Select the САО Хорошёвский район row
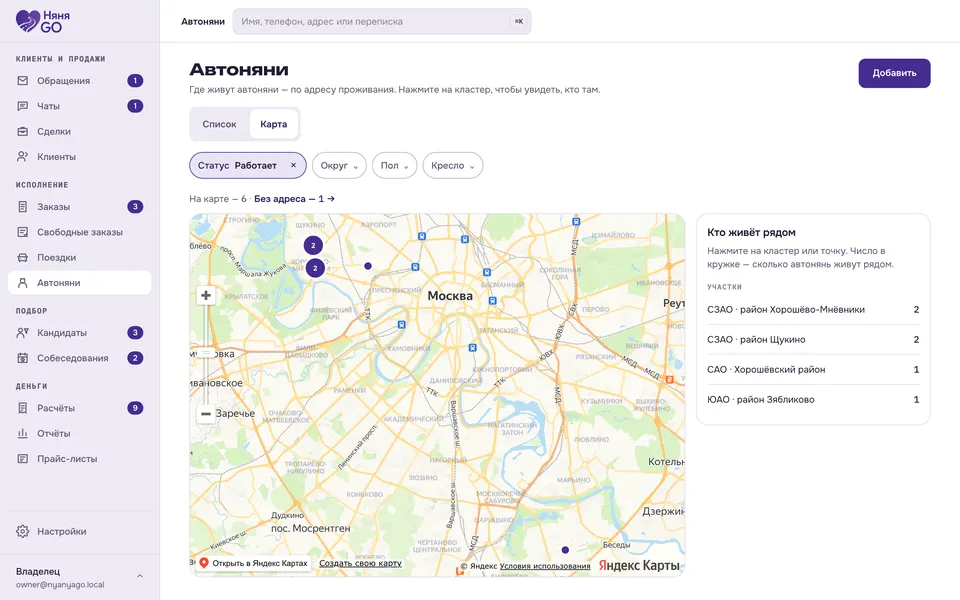 [813, 370]
